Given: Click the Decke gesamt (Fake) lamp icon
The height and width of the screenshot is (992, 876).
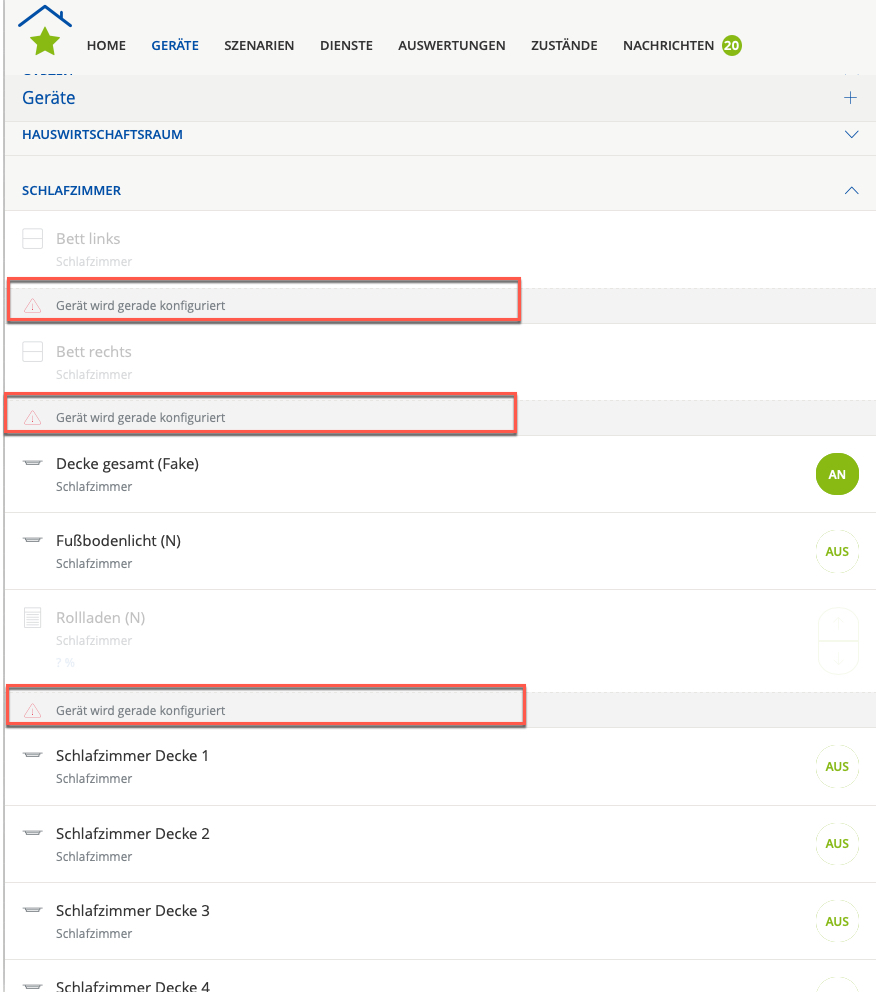Looking at the screenshot, I should pyautogui.click(x=33, y=464).
